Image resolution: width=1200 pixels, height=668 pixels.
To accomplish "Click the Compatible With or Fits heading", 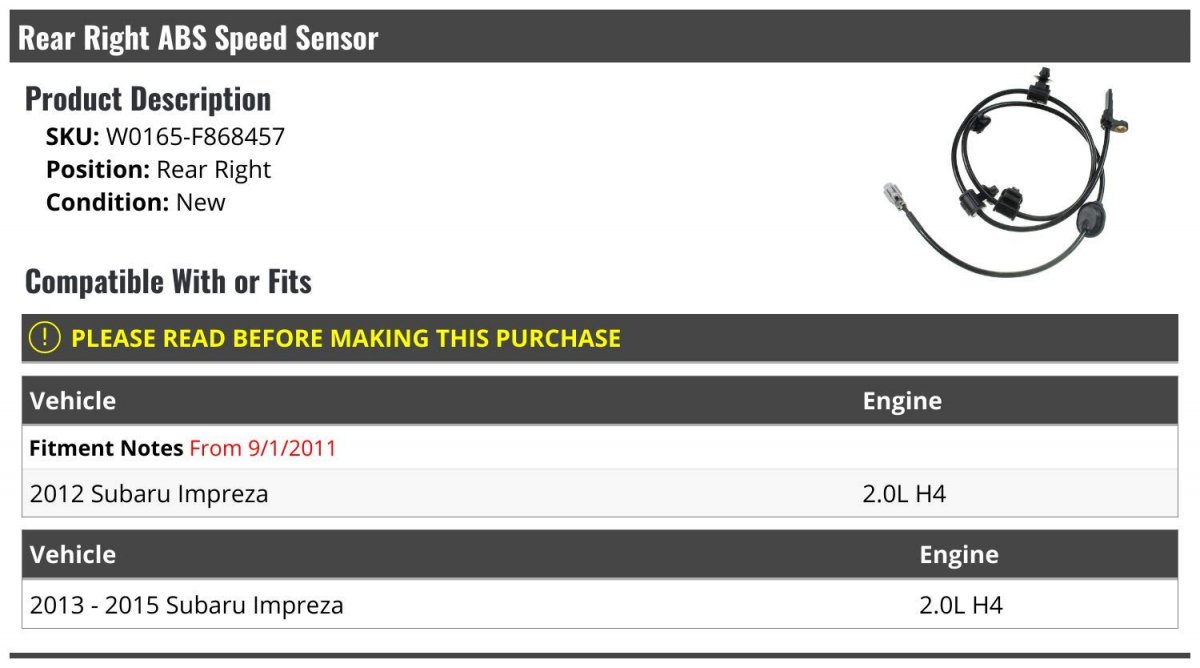I will pos(168,282).
